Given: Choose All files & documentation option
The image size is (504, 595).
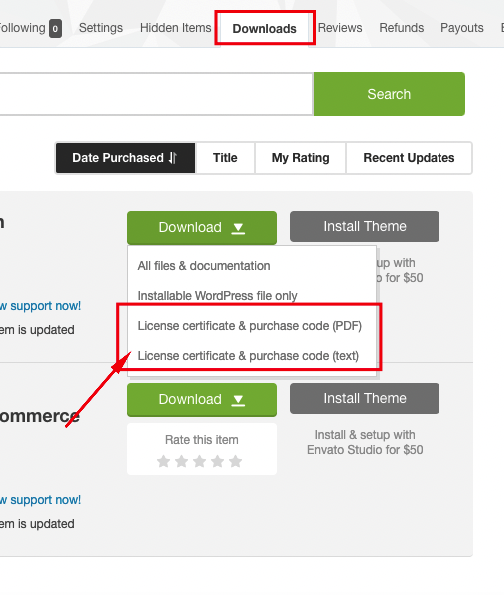Looking at the screenshot, I should [x=204, y=266].
